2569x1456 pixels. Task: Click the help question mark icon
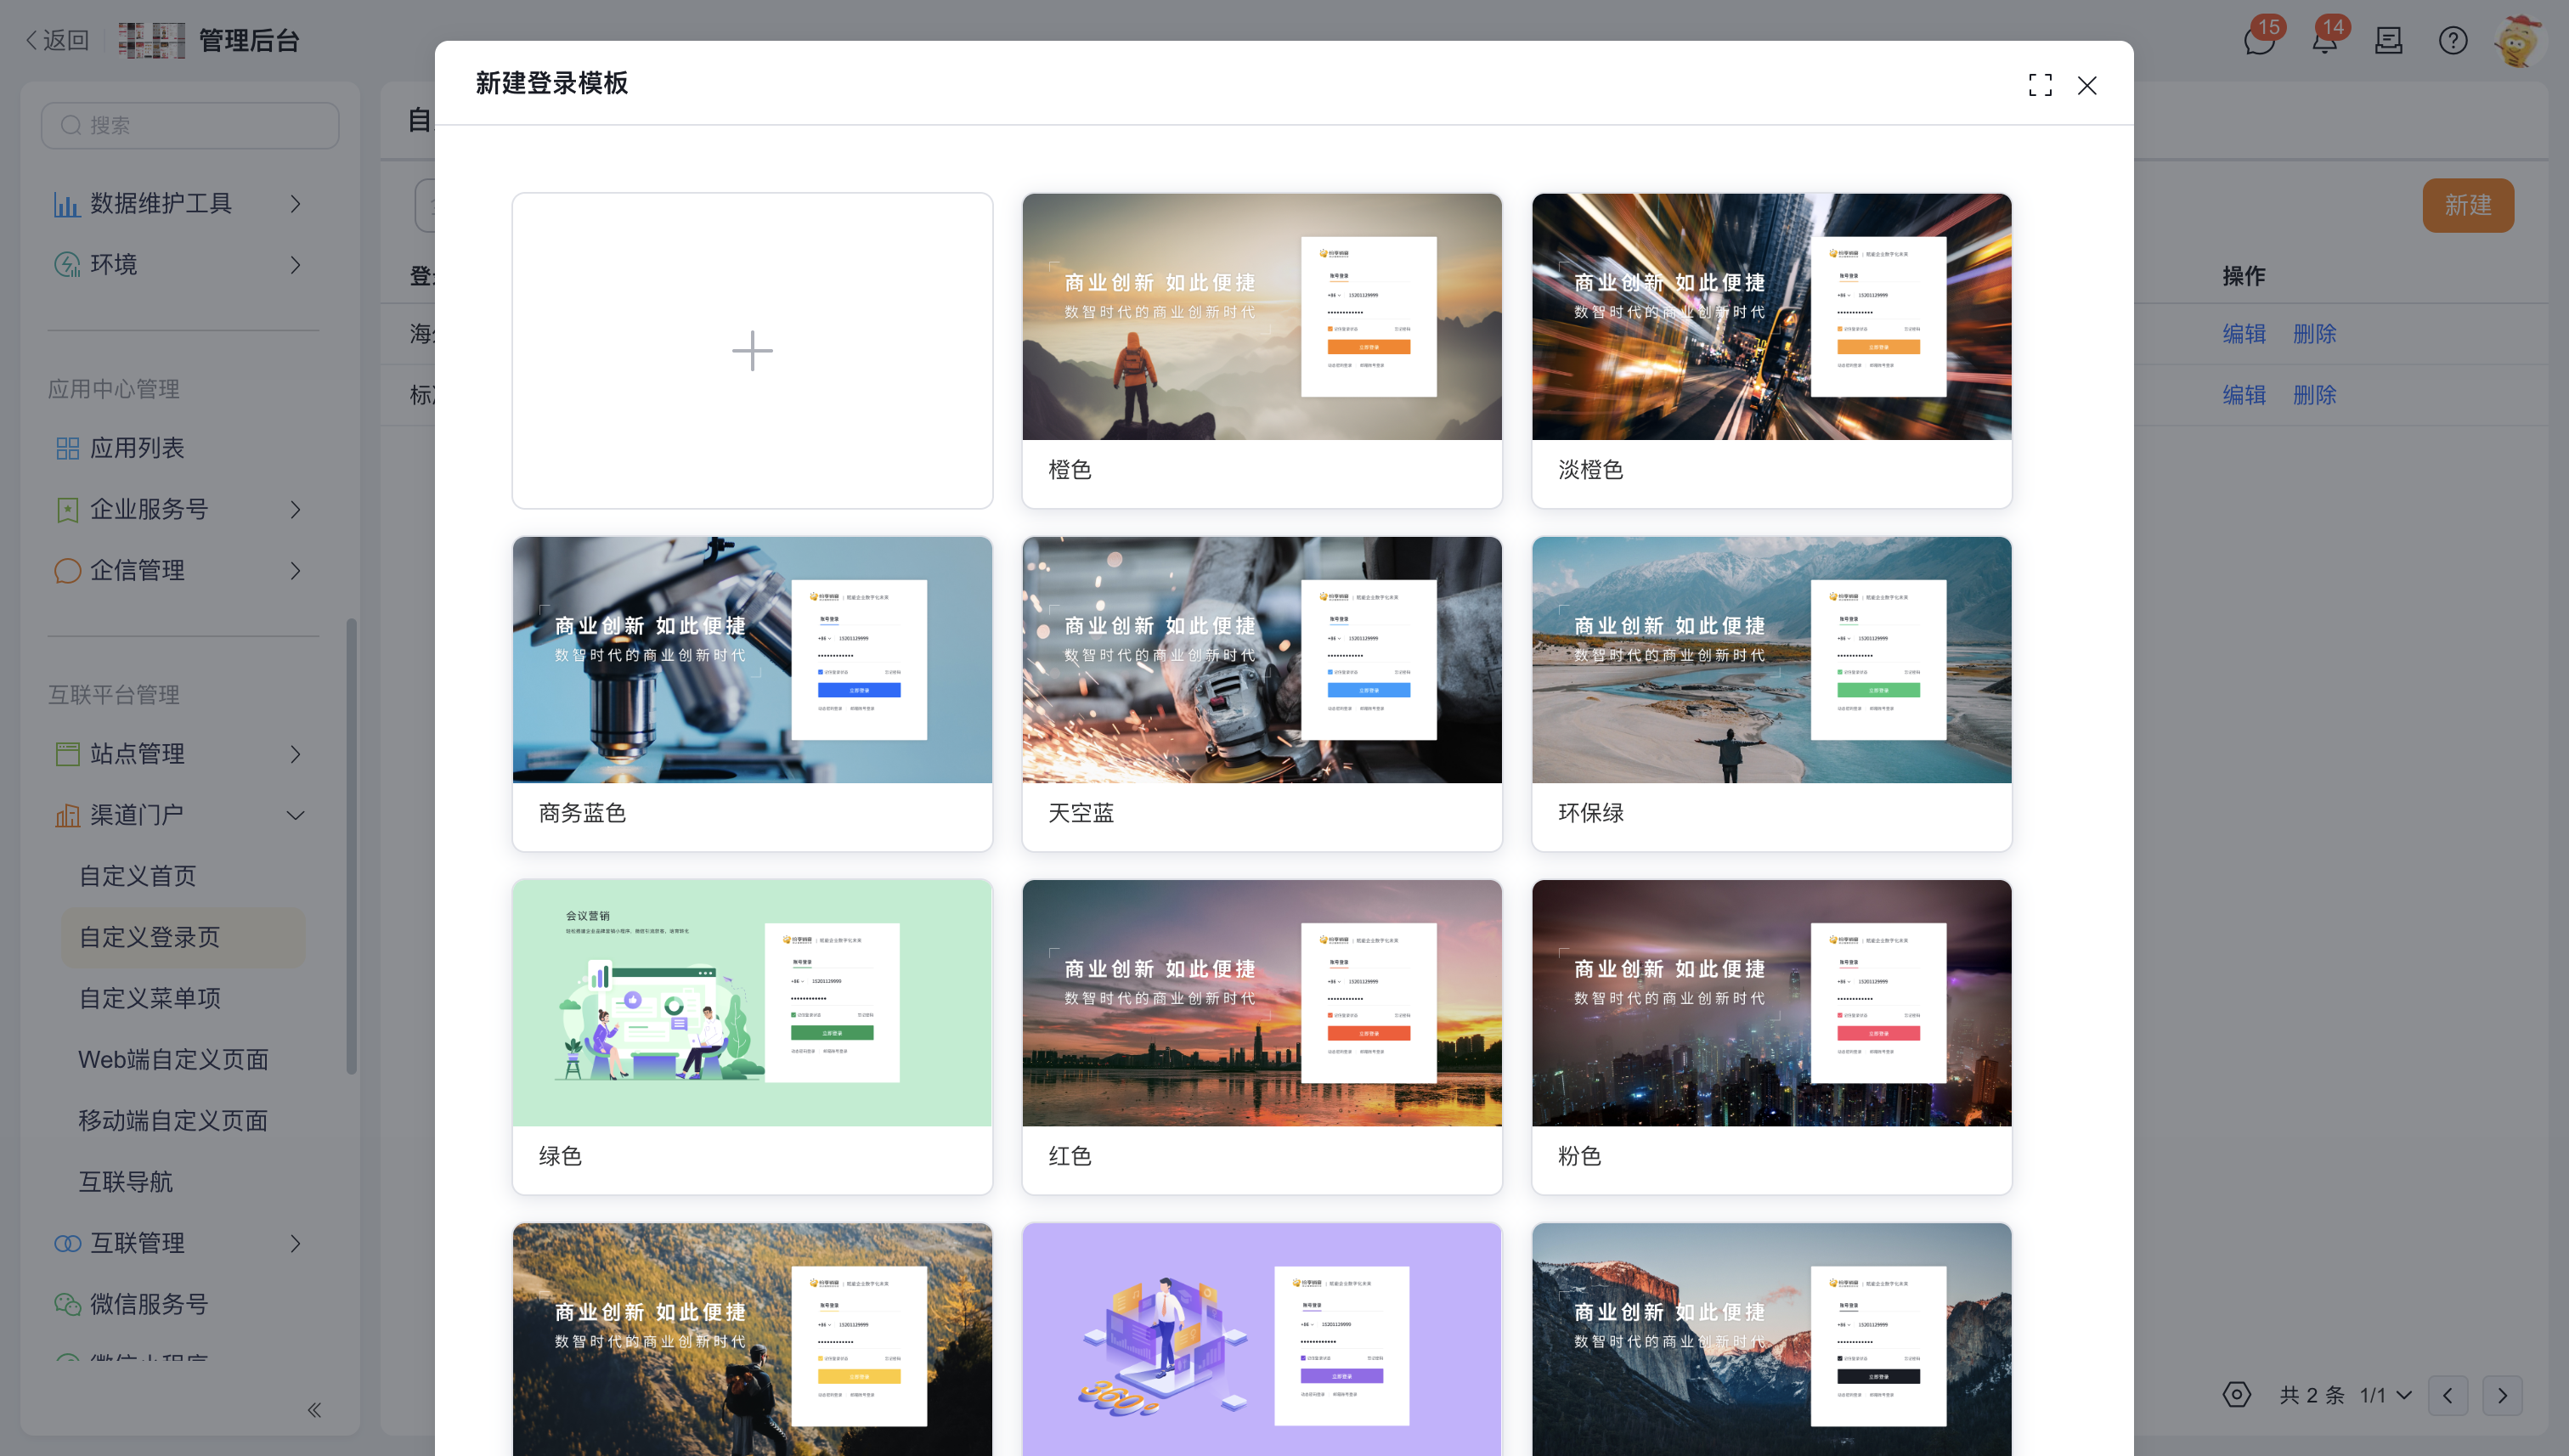point(2453,41)
